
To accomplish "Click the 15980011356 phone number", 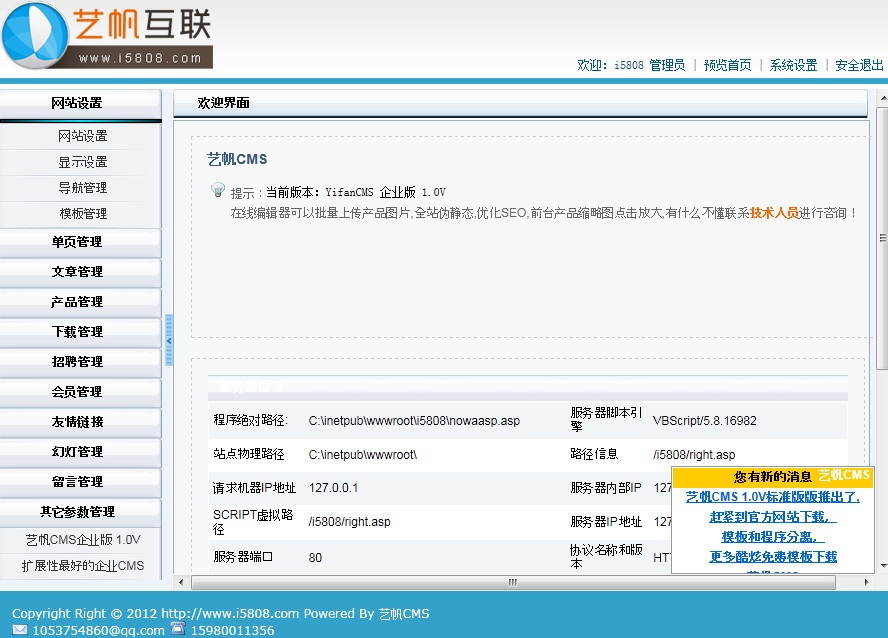I will 232,630.
